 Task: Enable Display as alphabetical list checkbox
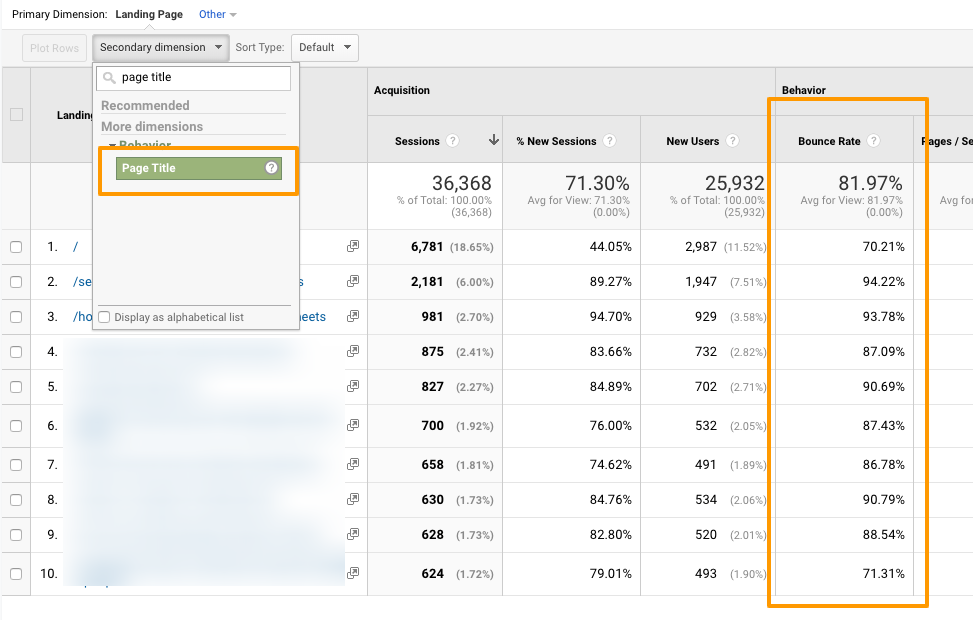(105, 317)
